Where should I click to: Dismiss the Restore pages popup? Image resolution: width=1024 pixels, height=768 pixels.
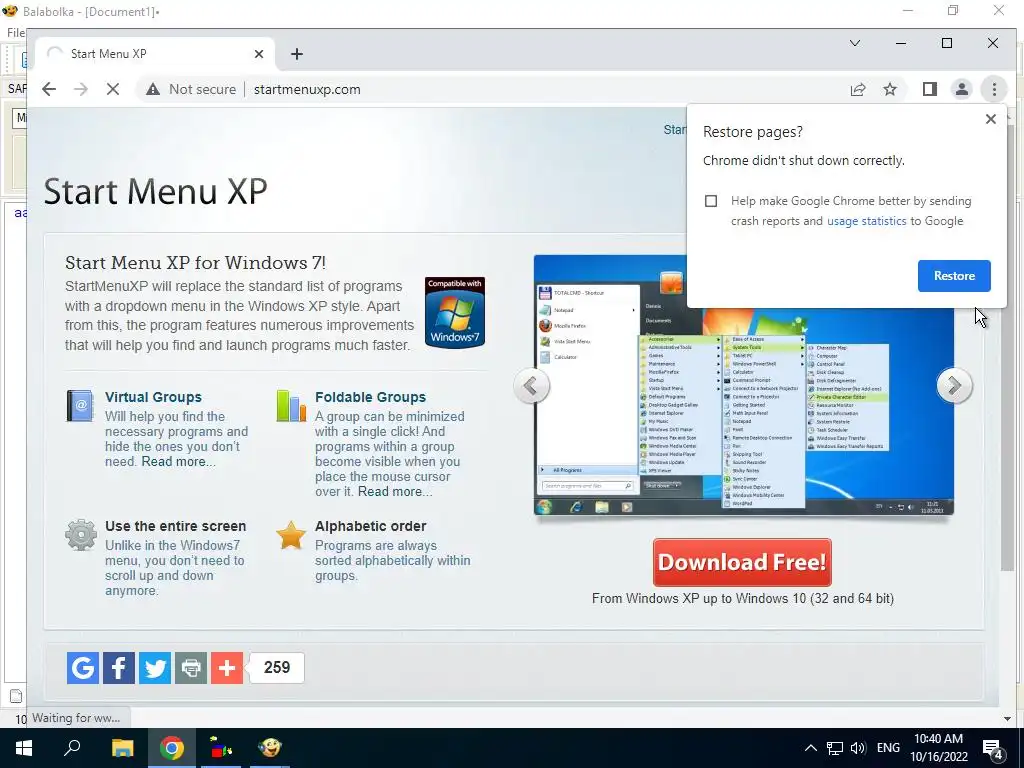click(x=991, y=119)
